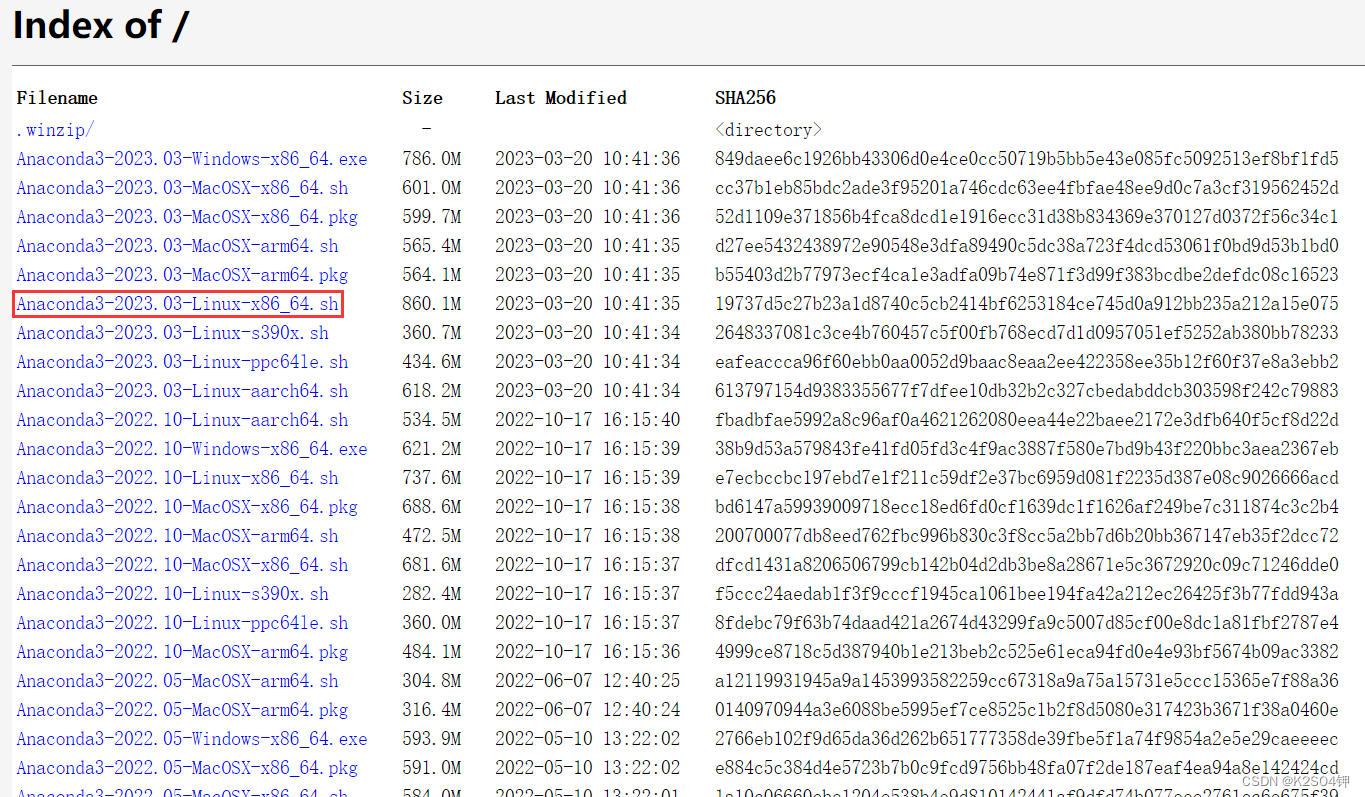Screen dimensions: 1365x797
Task: Click the 565.4M size value
Action: click(431, 246)
